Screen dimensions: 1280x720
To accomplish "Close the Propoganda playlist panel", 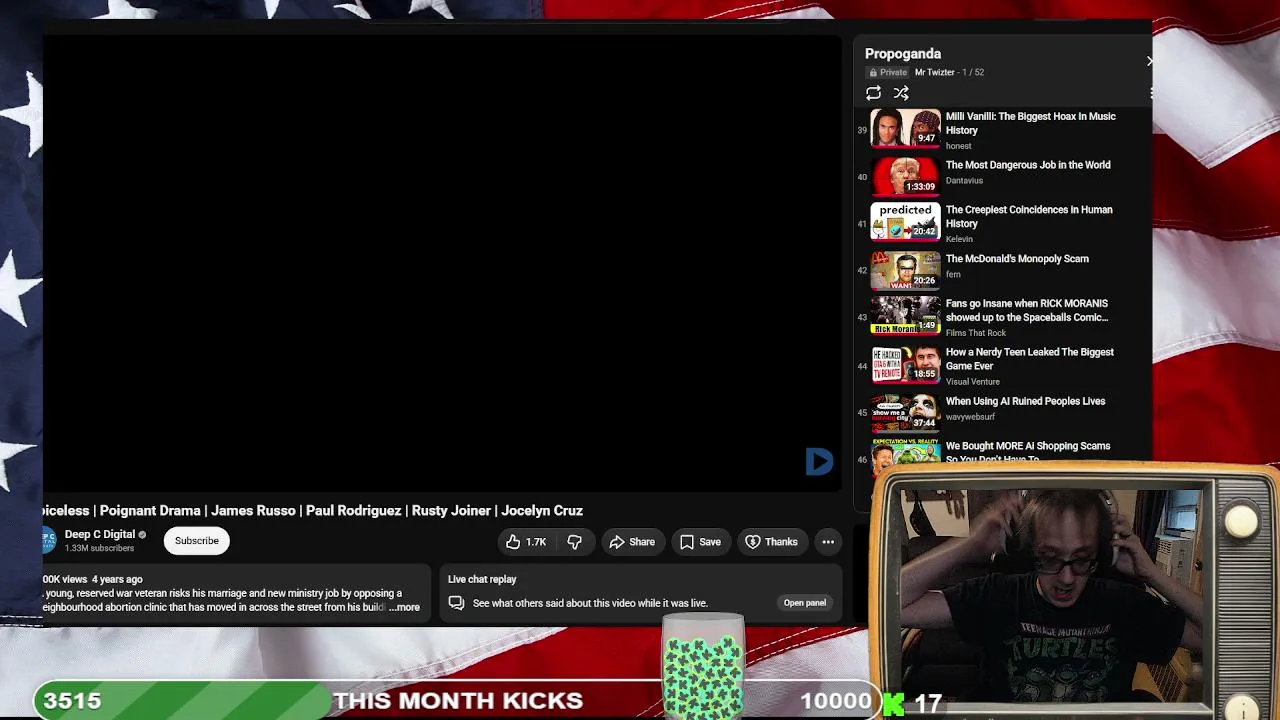I will [1149, 61].
